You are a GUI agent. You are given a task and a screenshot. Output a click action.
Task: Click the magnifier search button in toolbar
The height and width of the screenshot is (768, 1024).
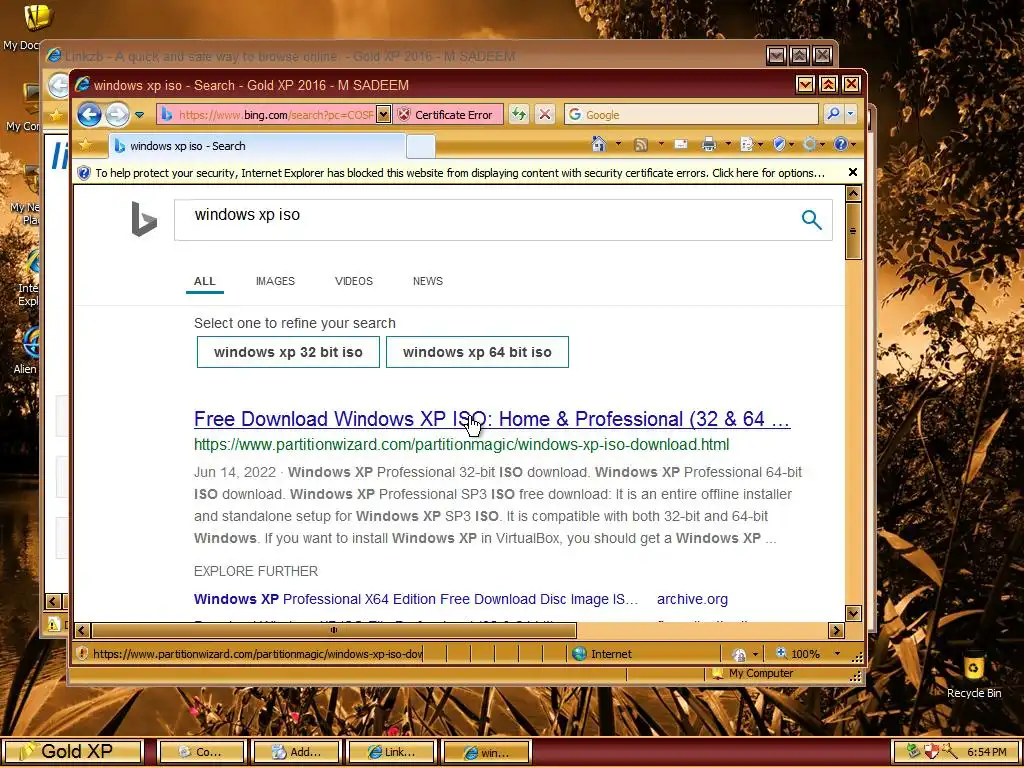833,115
